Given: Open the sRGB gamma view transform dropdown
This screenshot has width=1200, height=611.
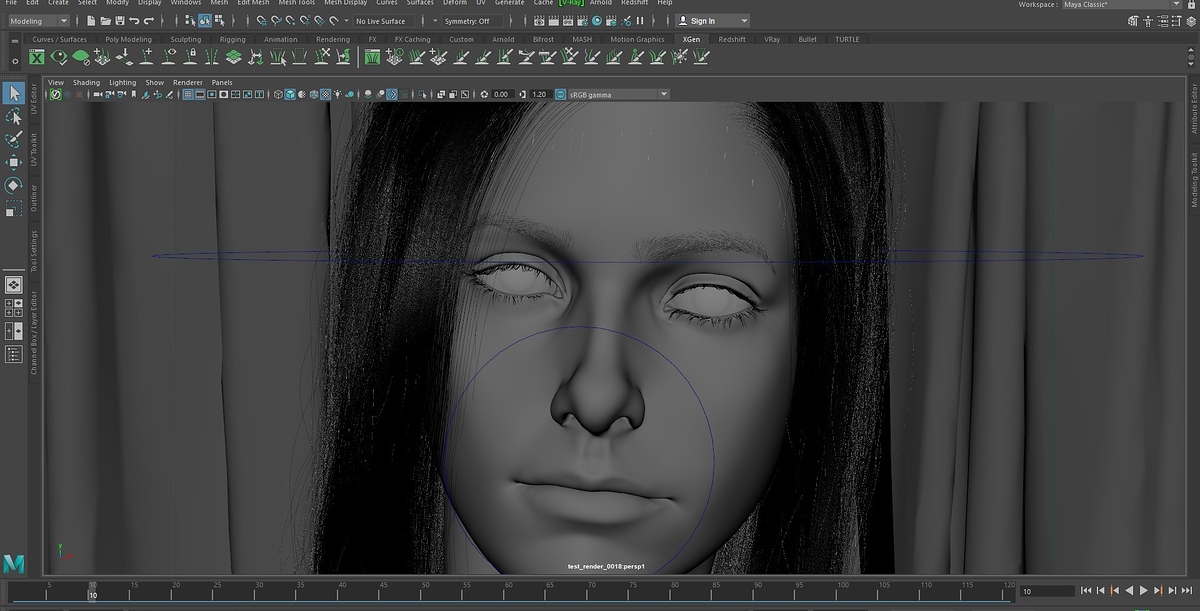Looking at the screenshot, I should click(618, 94).
